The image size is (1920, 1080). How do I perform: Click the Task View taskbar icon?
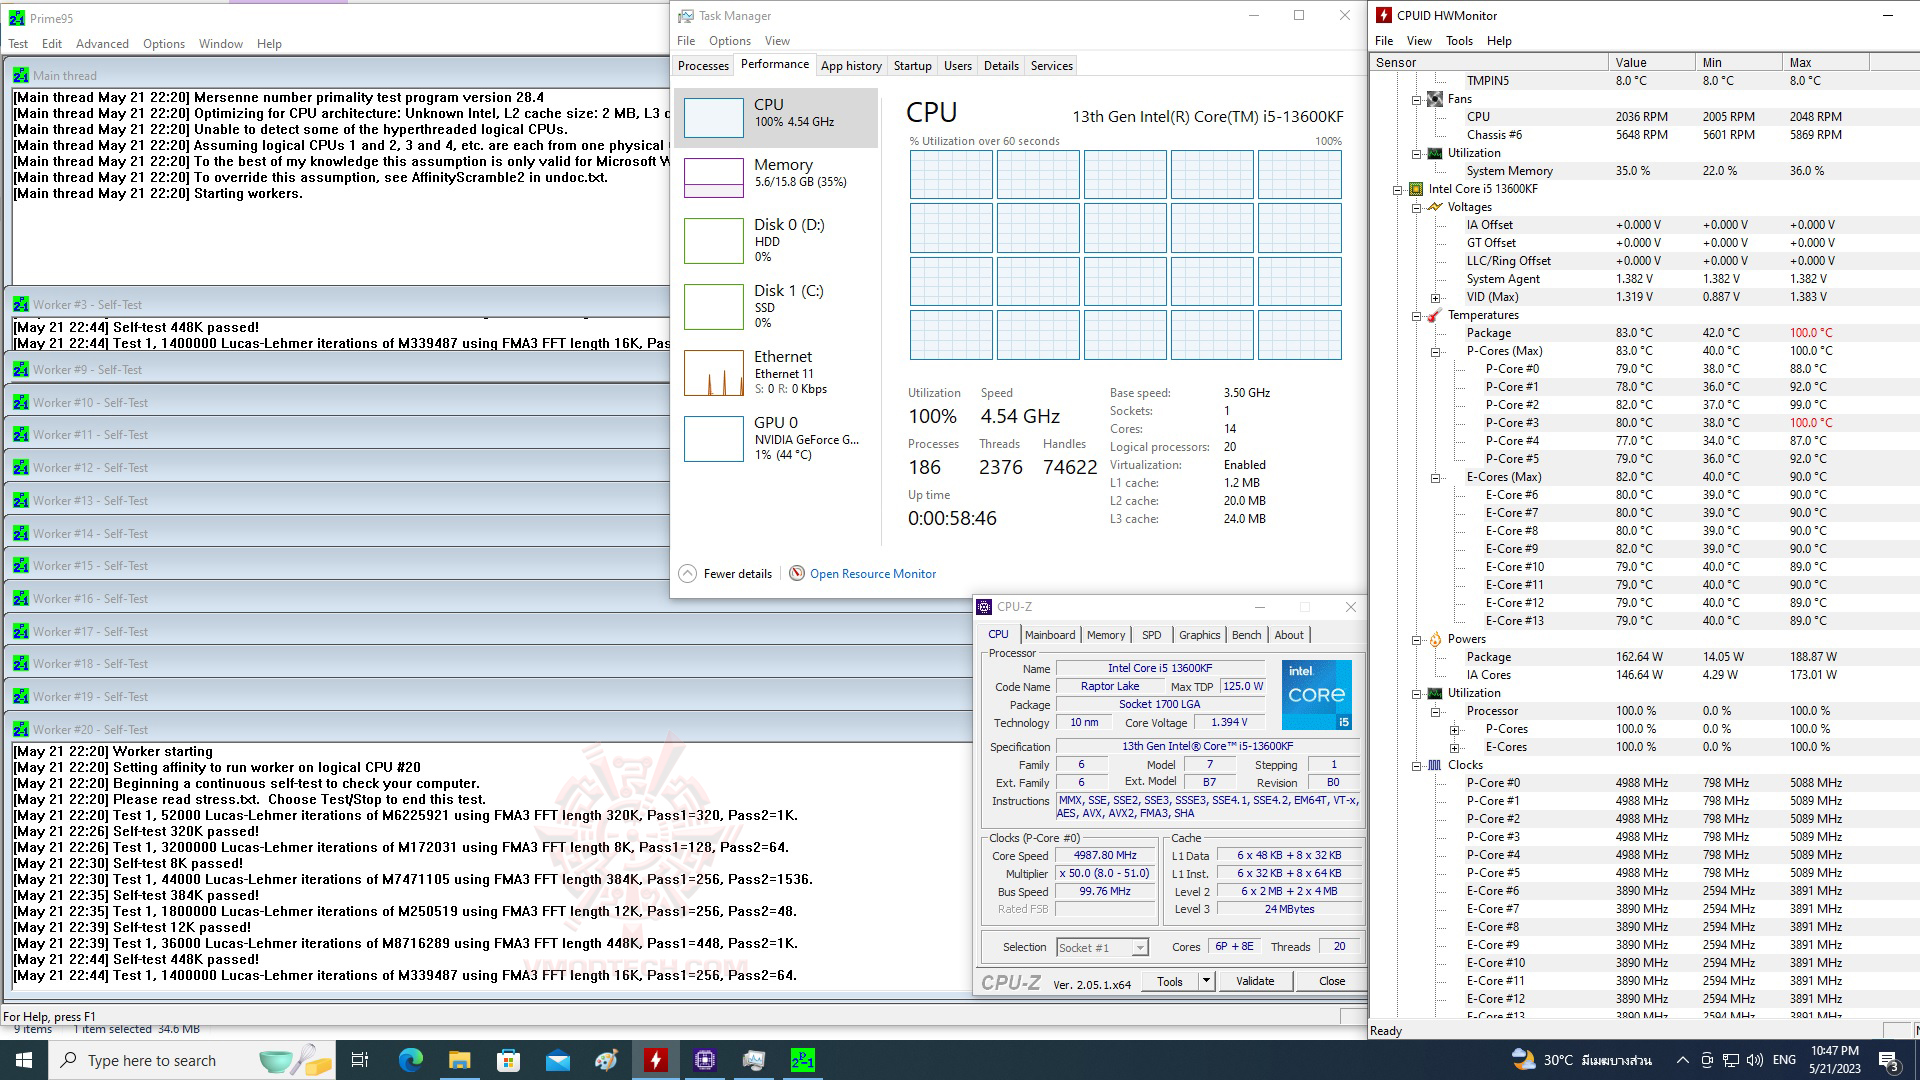coord(360,1060)
